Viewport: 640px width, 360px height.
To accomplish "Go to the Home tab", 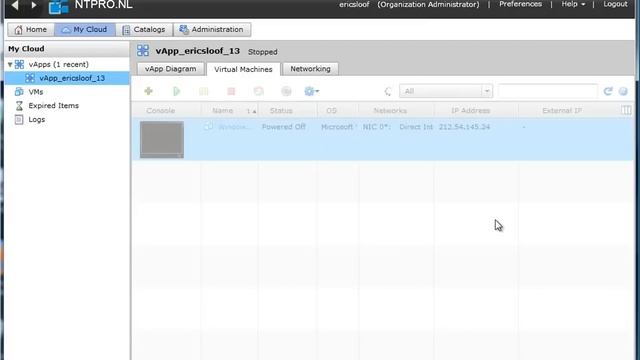I will pos(31,29).
